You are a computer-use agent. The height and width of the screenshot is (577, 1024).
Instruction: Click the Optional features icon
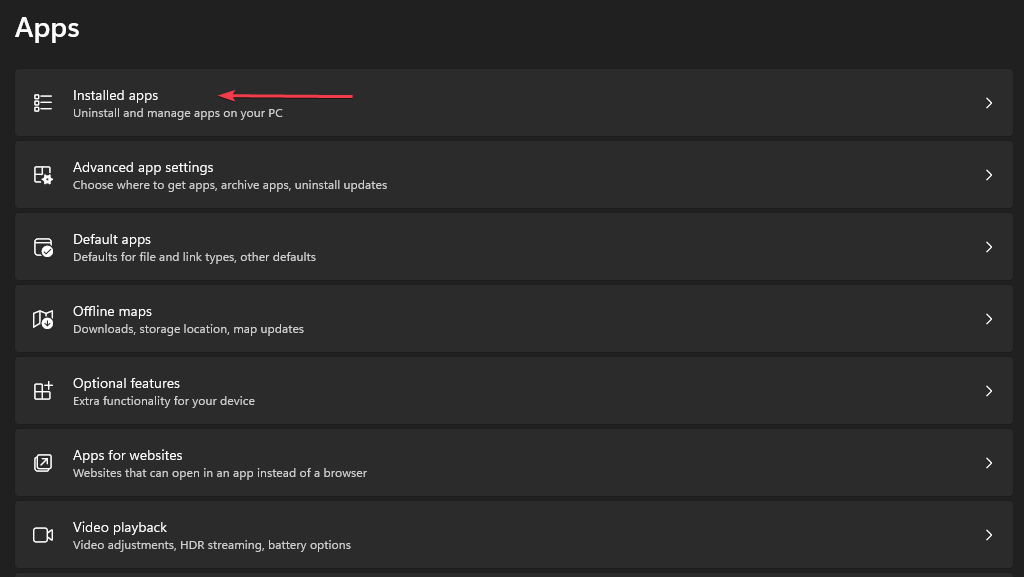(x=42, y=390)
